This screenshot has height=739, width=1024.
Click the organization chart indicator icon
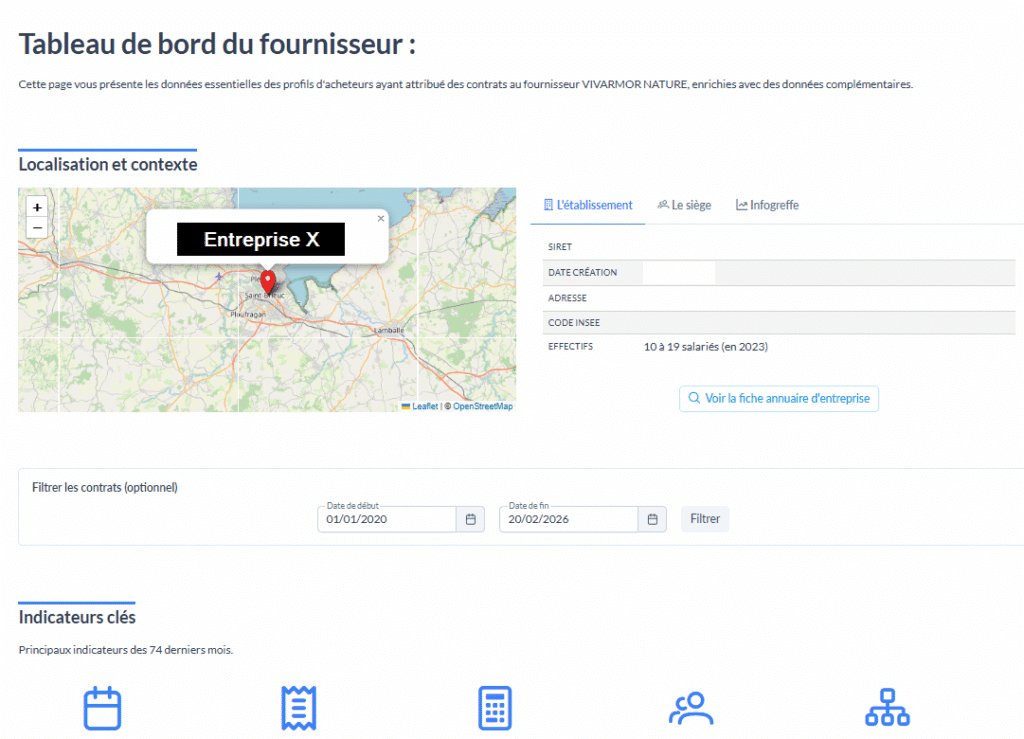point(887,708)
